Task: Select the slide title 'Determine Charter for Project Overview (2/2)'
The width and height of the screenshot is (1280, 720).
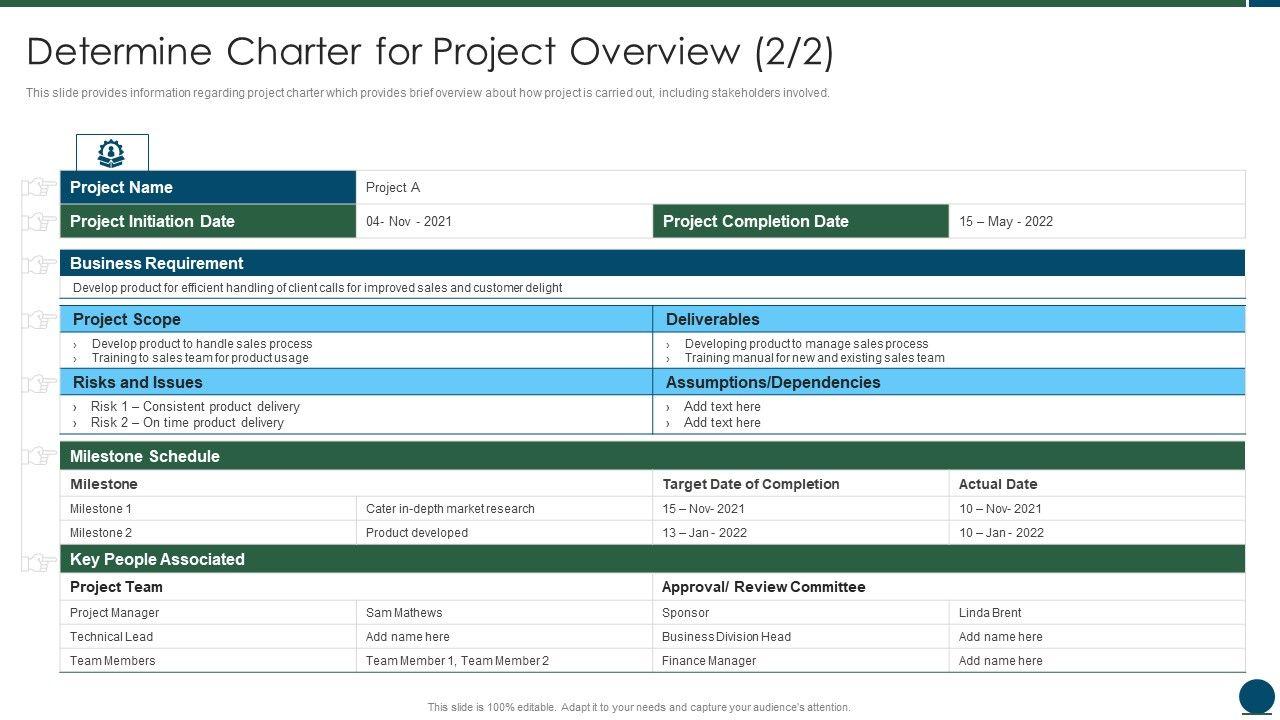Action: point(430,51)
